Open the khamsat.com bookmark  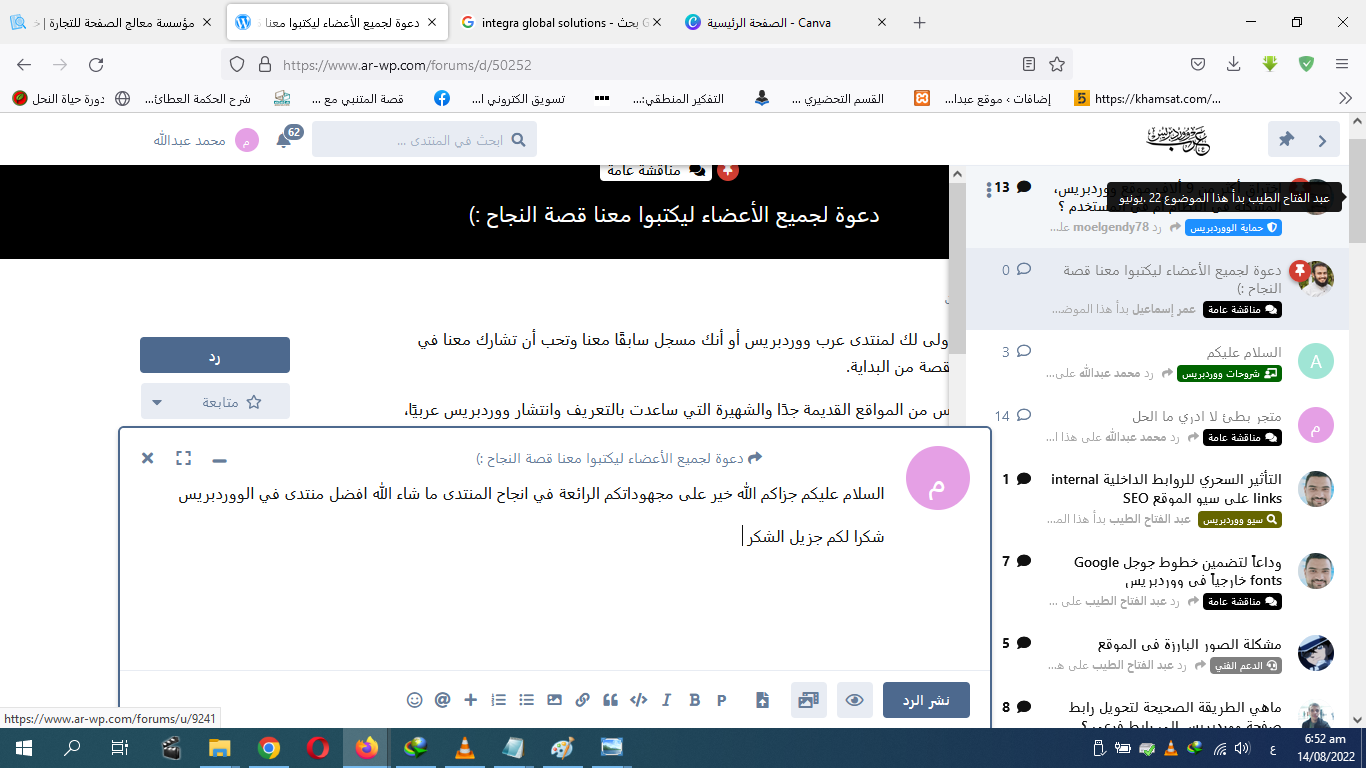(1148, 98)
